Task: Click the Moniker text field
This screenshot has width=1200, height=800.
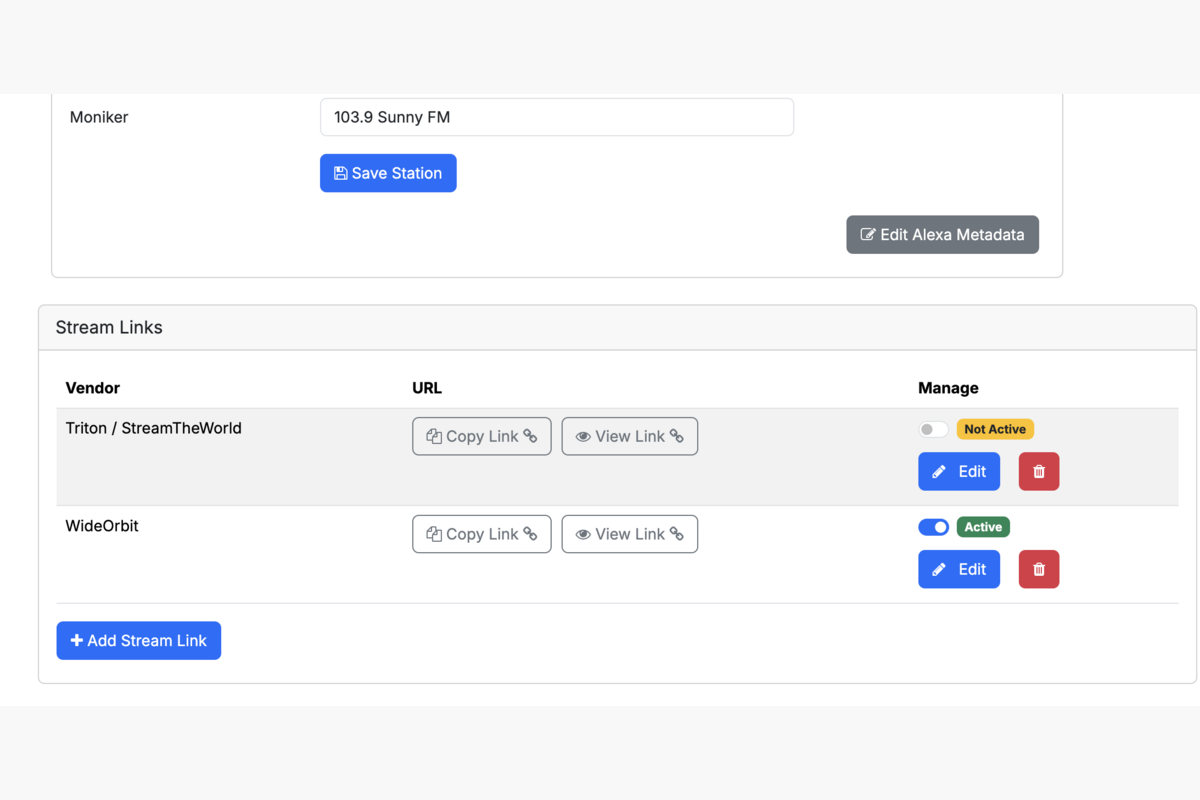Action: 556,117
